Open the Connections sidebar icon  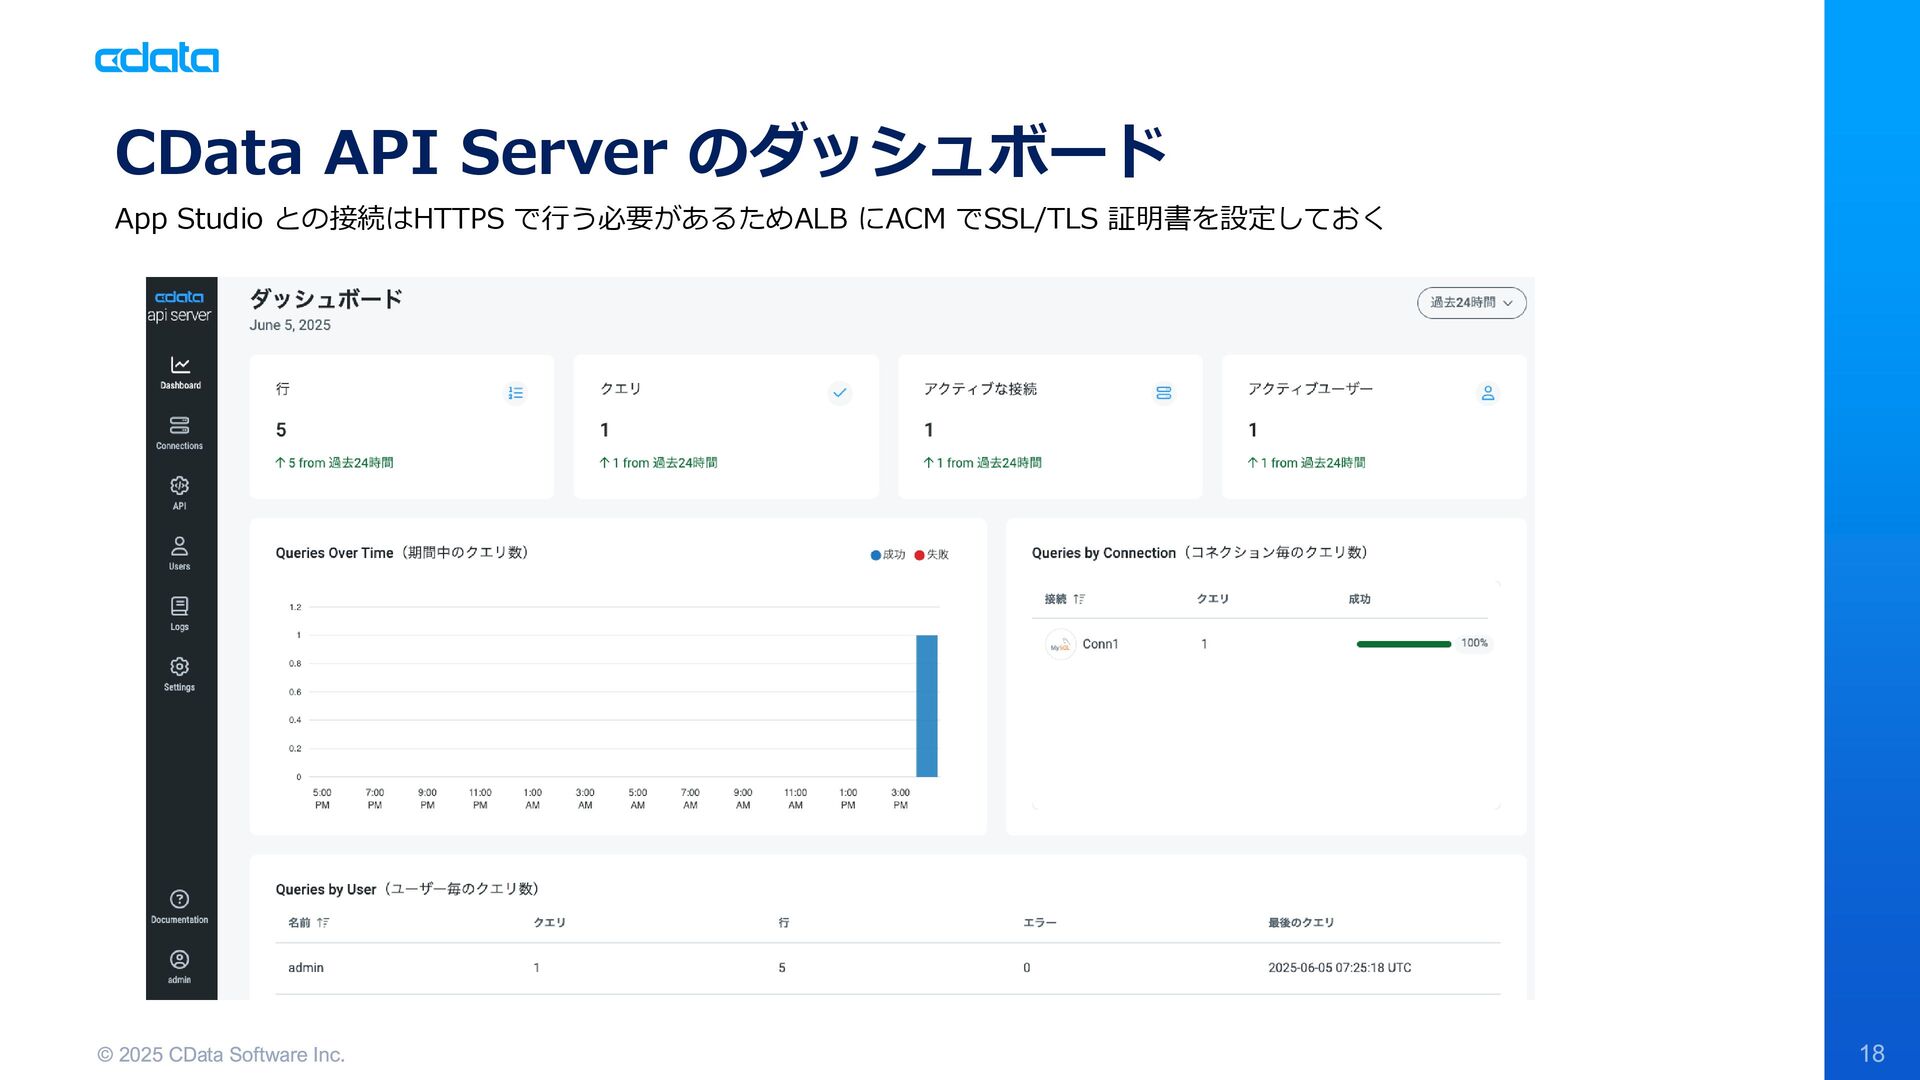point(180,426)
